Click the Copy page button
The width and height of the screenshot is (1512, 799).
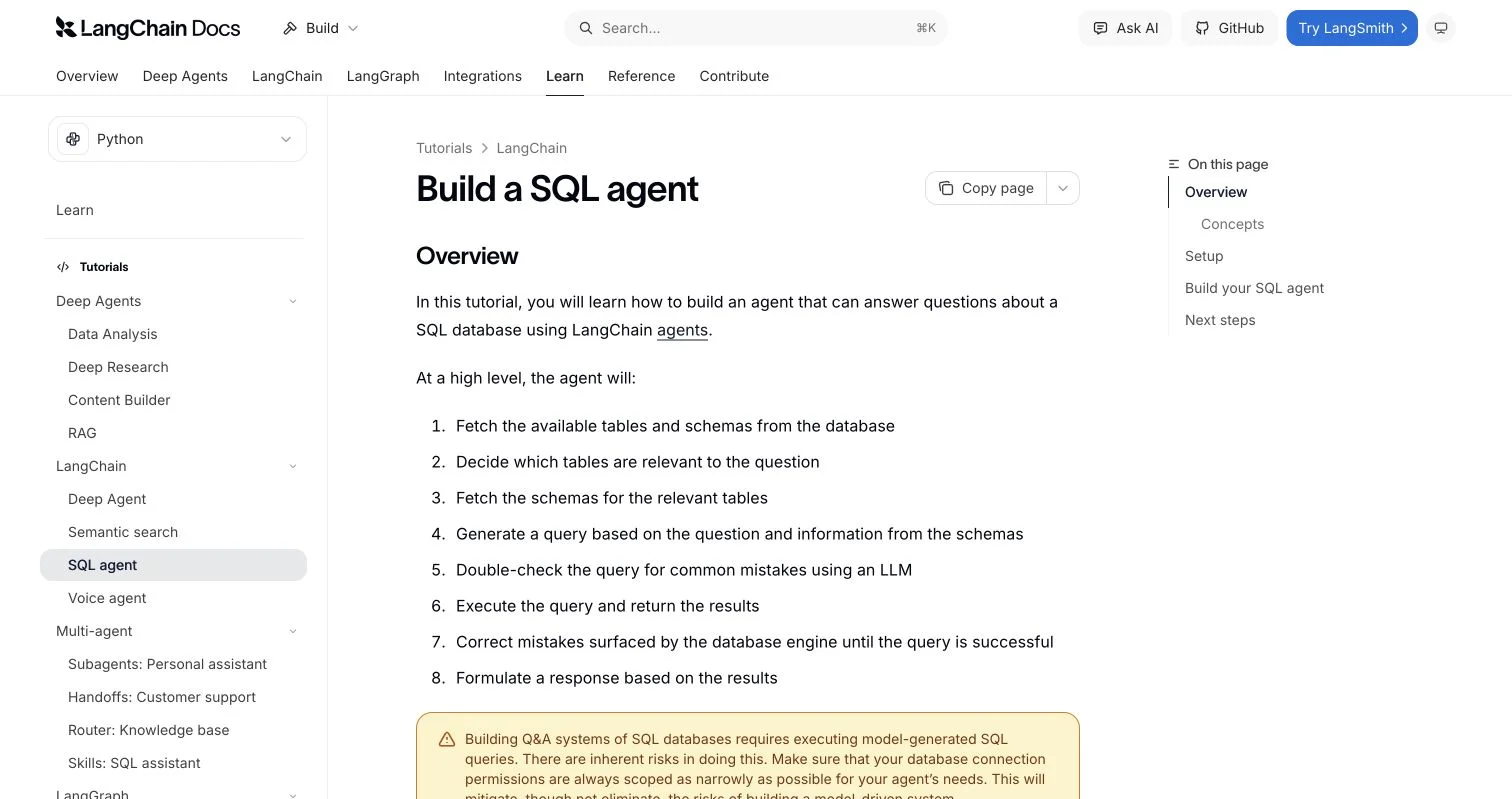[x=986, y=188]
